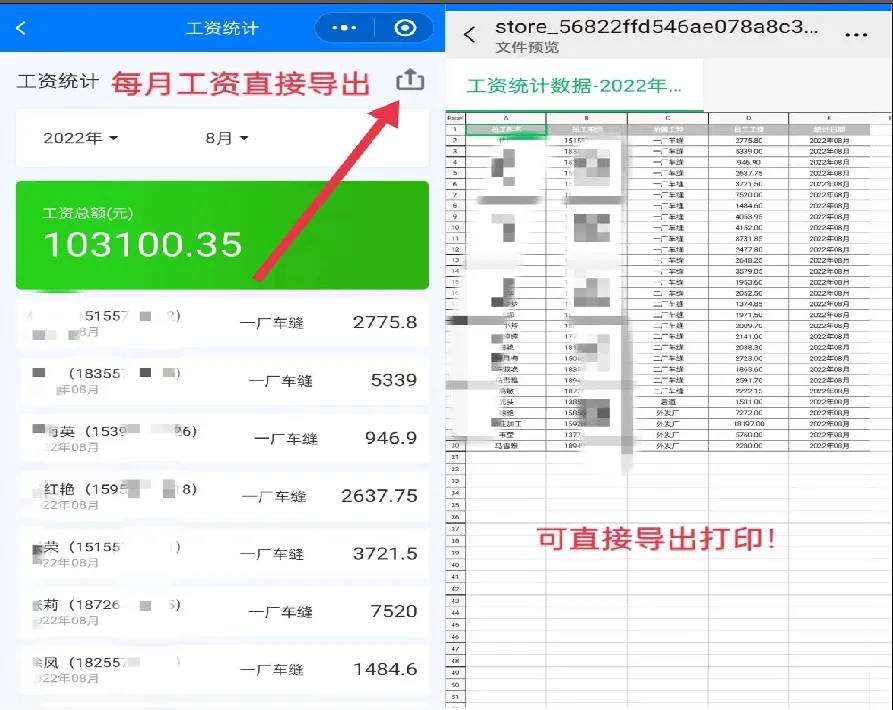Expand the 8月 month dropdown

coord(226,138)
